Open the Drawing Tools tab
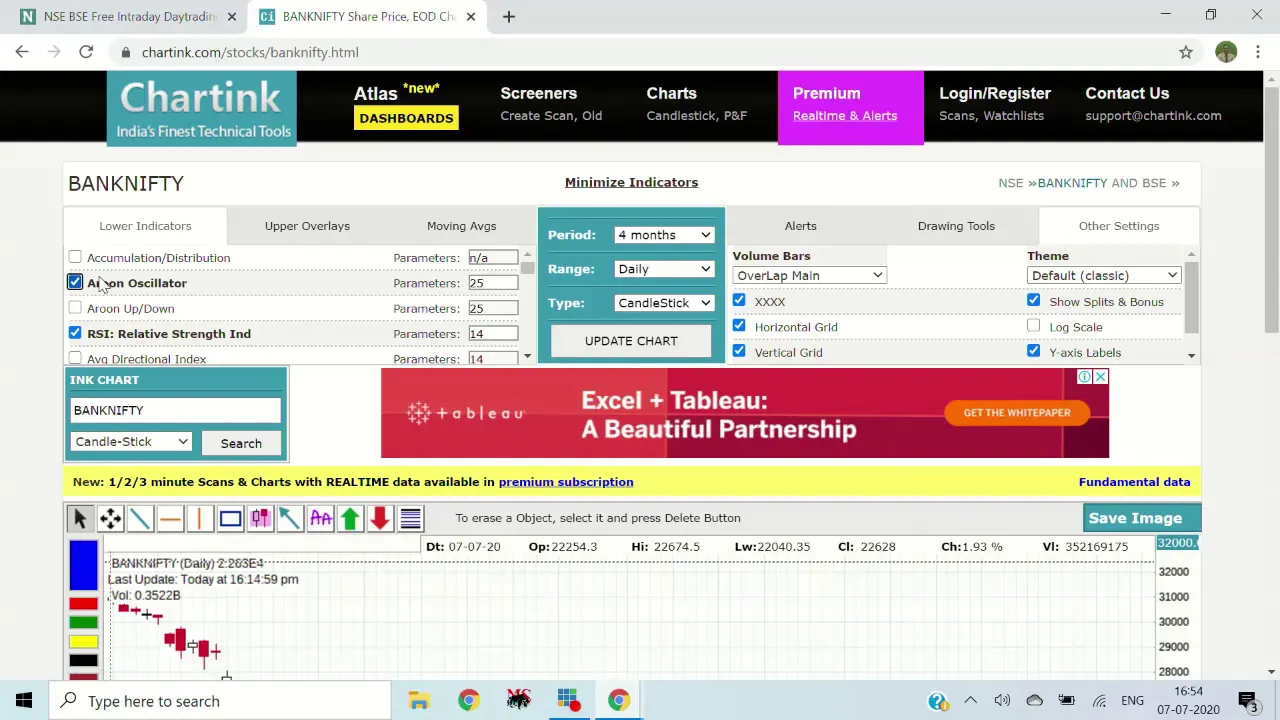Viewport: 1280px width, 720px height. pos(956,226)
